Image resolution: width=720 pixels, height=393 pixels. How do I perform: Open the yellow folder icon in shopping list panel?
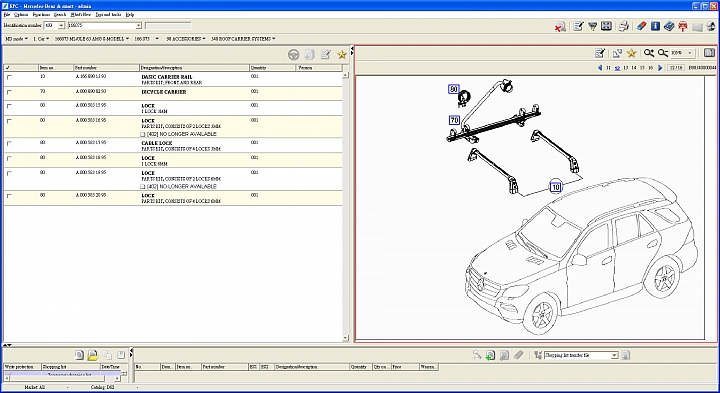[93, 355]
